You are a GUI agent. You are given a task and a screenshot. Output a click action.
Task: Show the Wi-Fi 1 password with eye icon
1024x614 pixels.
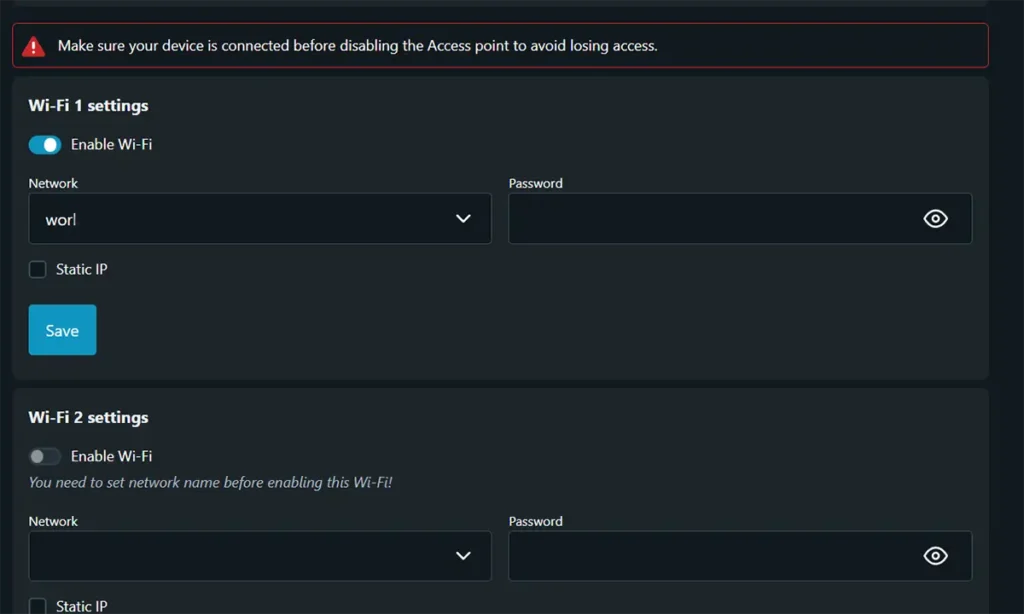pos(935,219)
